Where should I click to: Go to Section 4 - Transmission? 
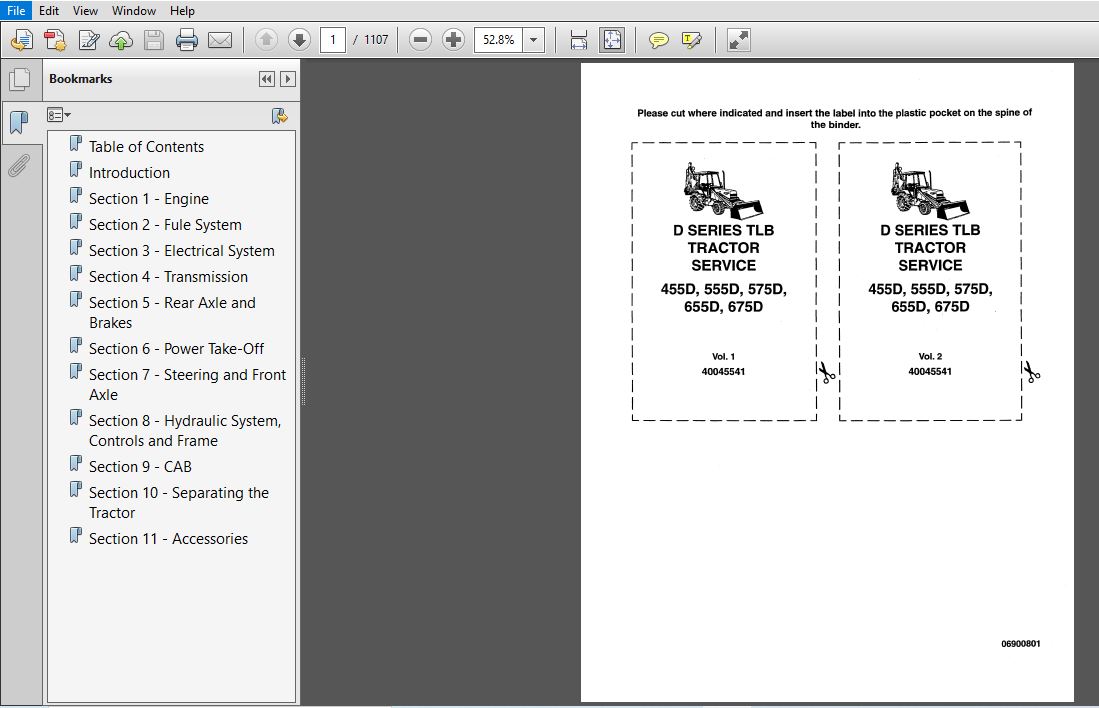coord(168,276)
